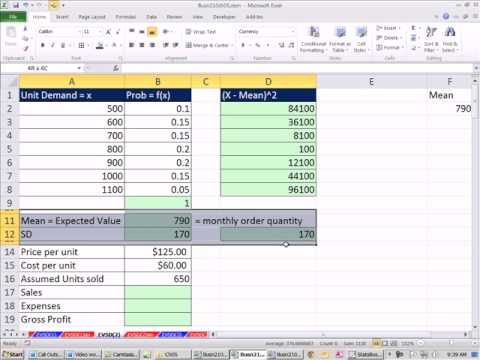Screen dimensions: 480x360
Task: Select row 12 header
Action: 9,234
